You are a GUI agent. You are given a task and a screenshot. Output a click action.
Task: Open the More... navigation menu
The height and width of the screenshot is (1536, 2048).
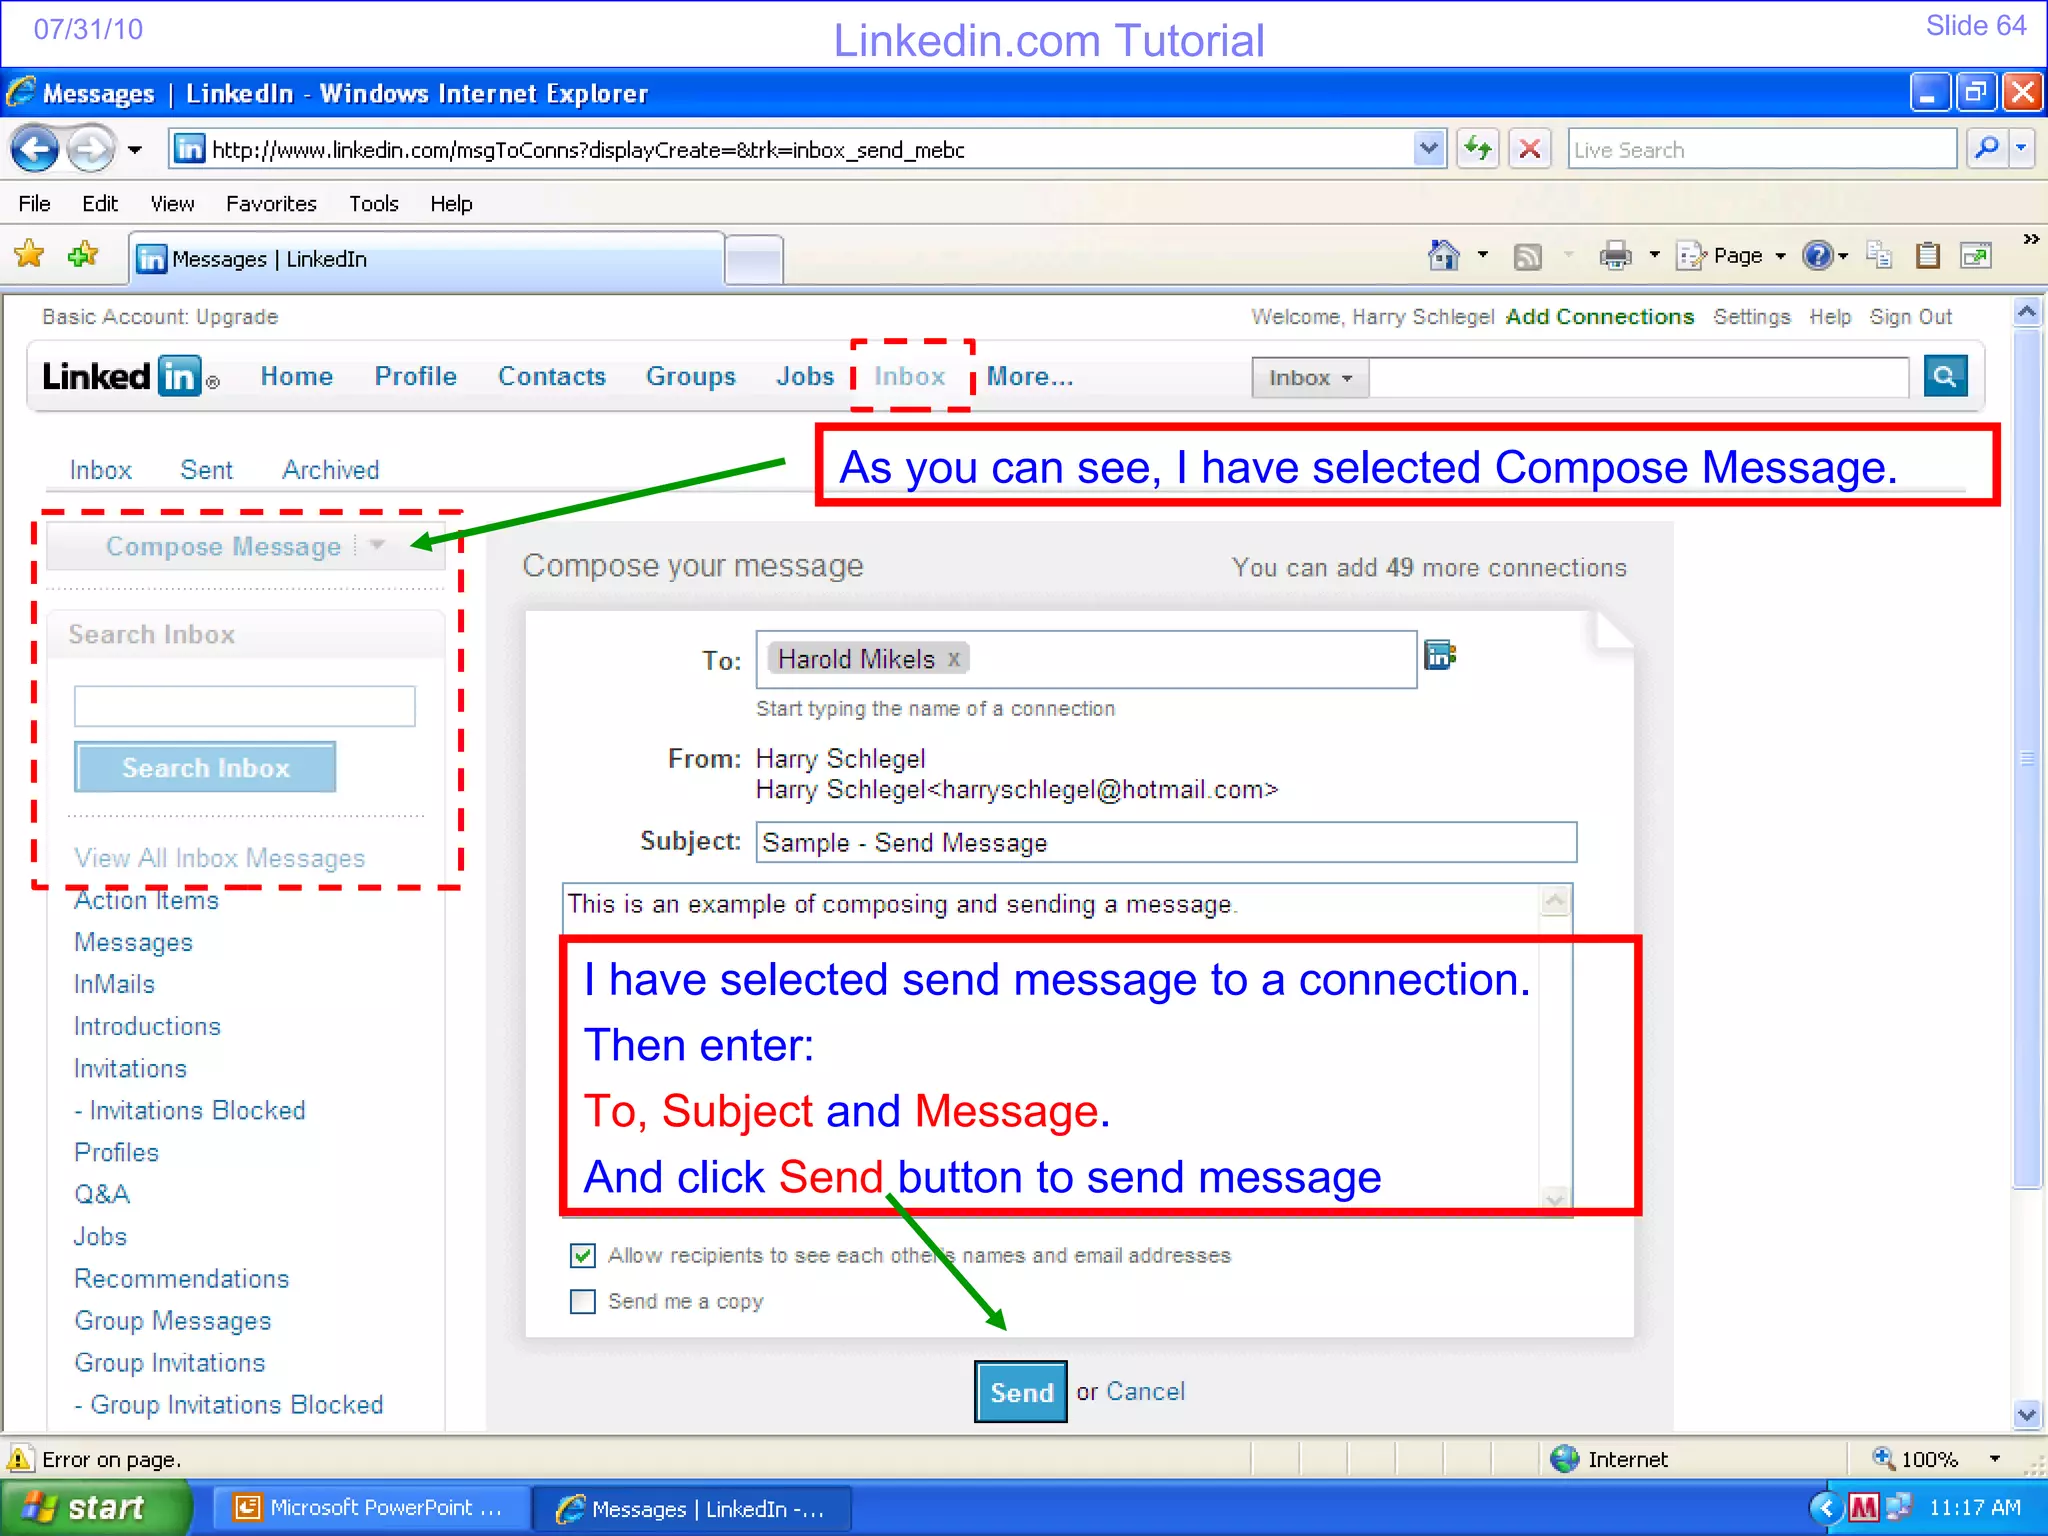tap(1030, 376)
